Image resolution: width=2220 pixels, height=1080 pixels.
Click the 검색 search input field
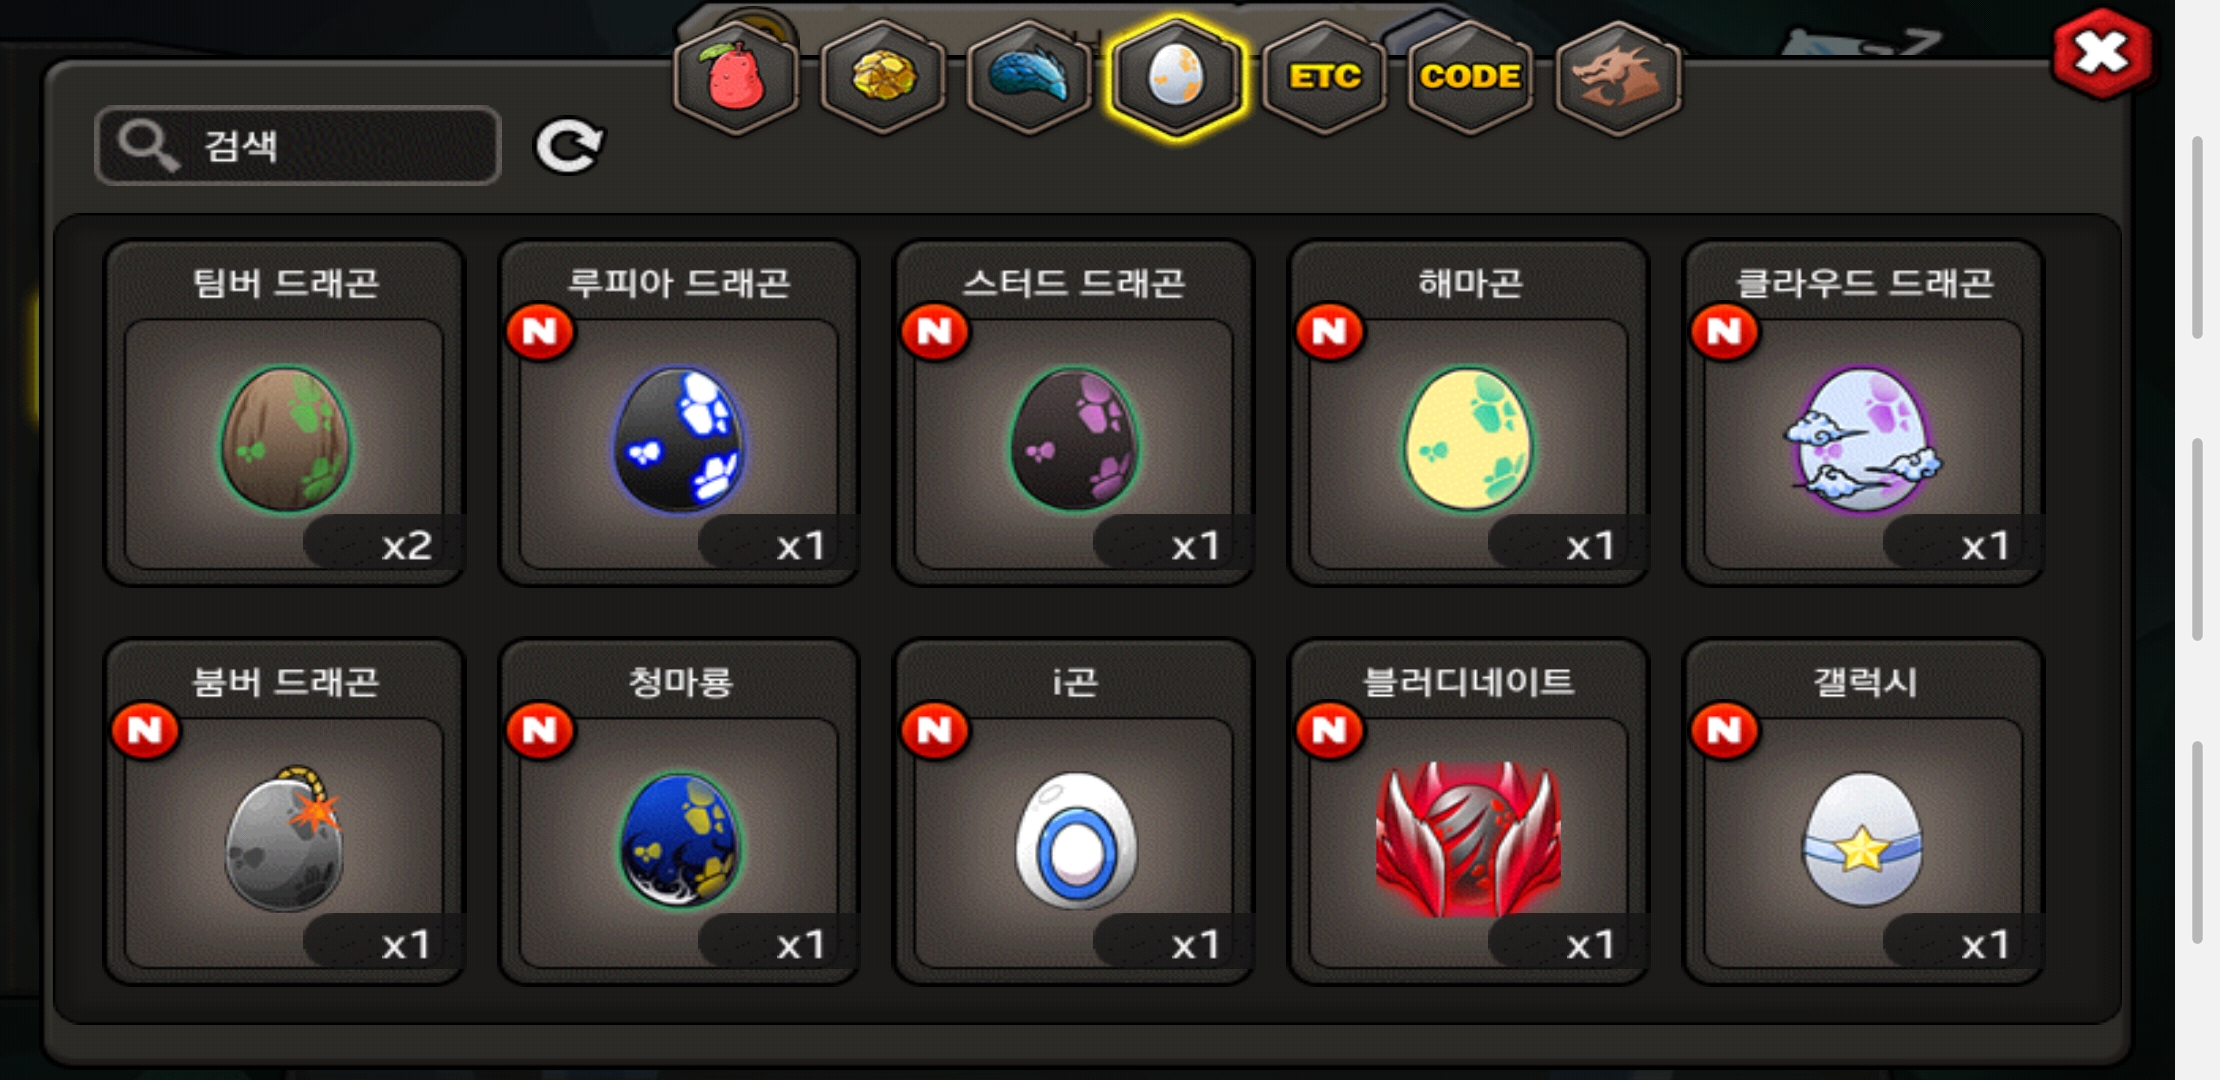[298, 146]
